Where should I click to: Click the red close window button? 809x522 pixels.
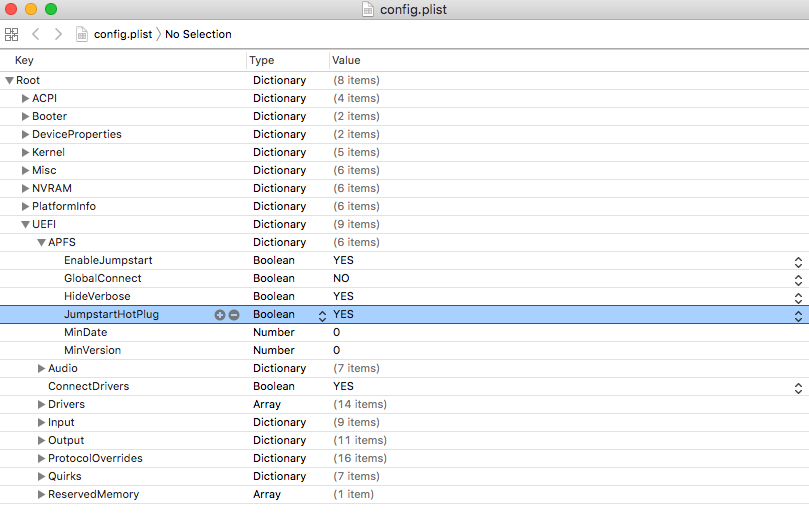click(11, 9)
